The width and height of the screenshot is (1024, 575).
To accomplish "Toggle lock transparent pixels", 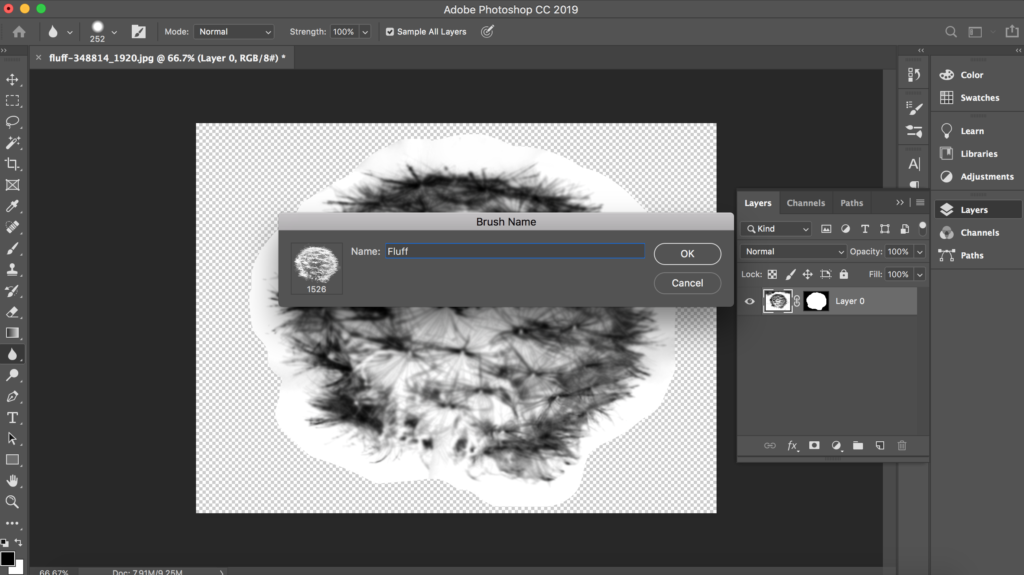I will [773, 274].
